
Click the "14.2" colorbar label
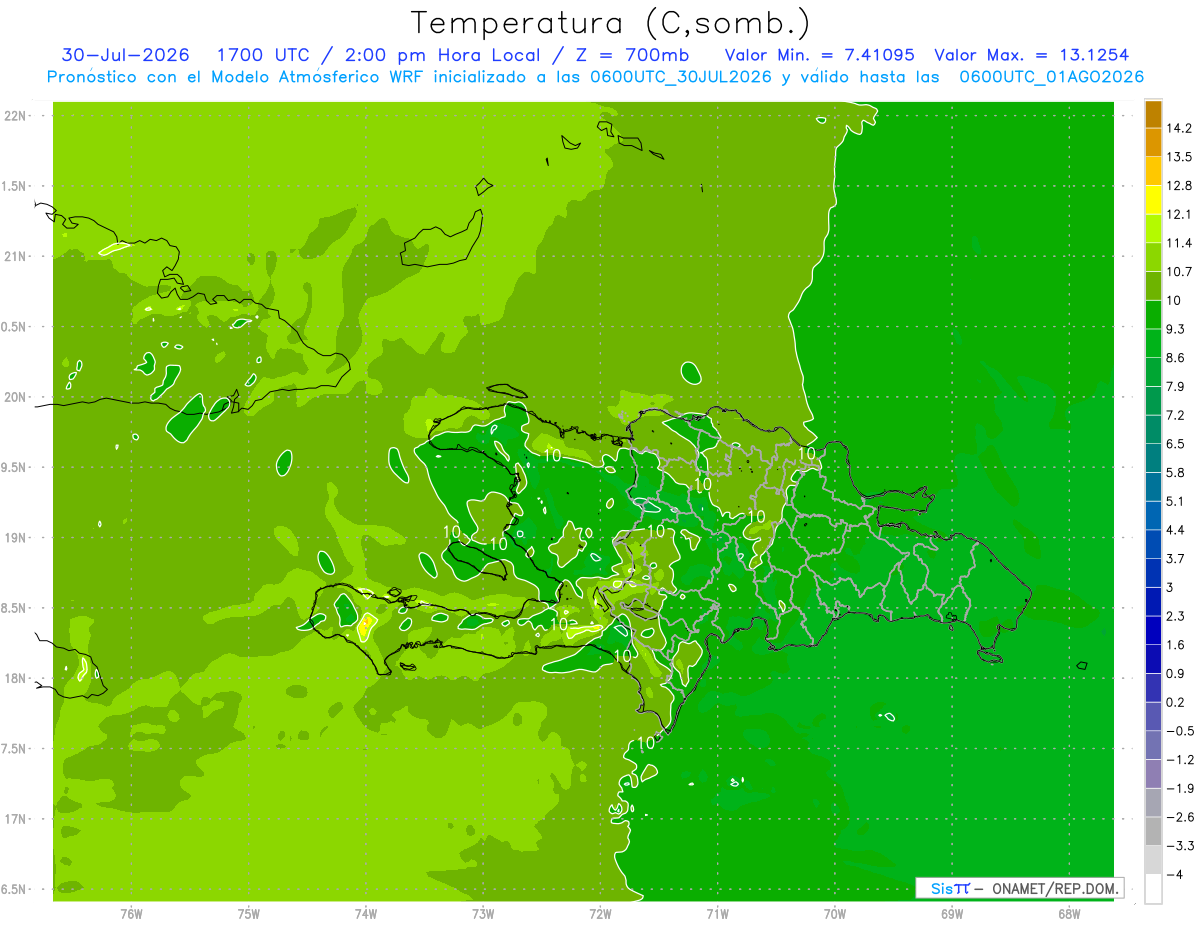1179,128
